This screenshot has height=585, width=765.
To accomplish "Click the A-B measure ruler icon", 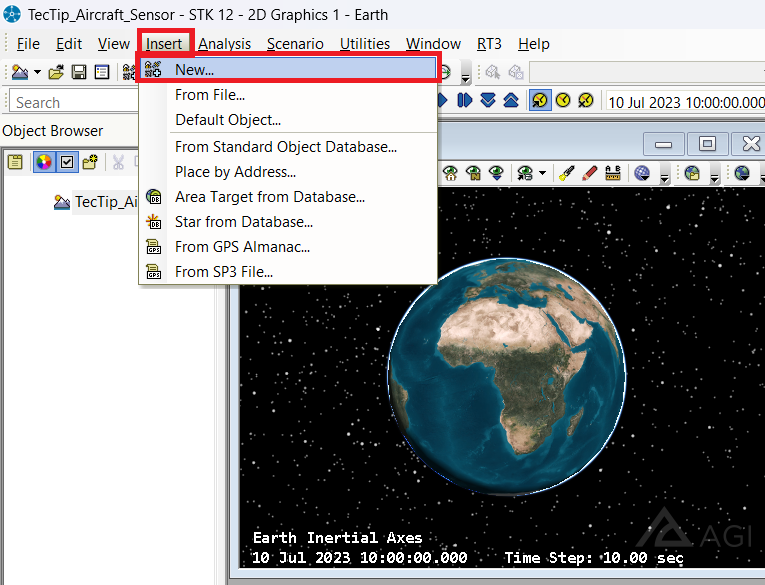I will 613,173.
